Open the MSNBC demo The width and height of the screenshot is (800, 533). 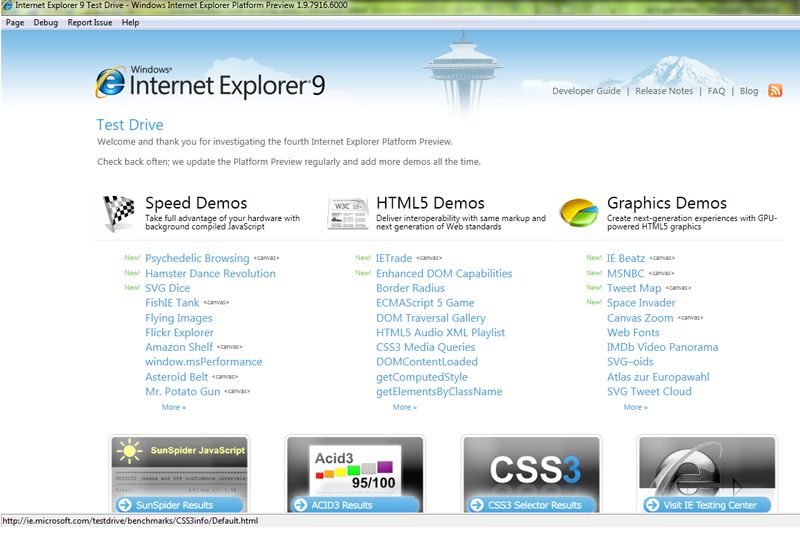(x=626, y=273)
